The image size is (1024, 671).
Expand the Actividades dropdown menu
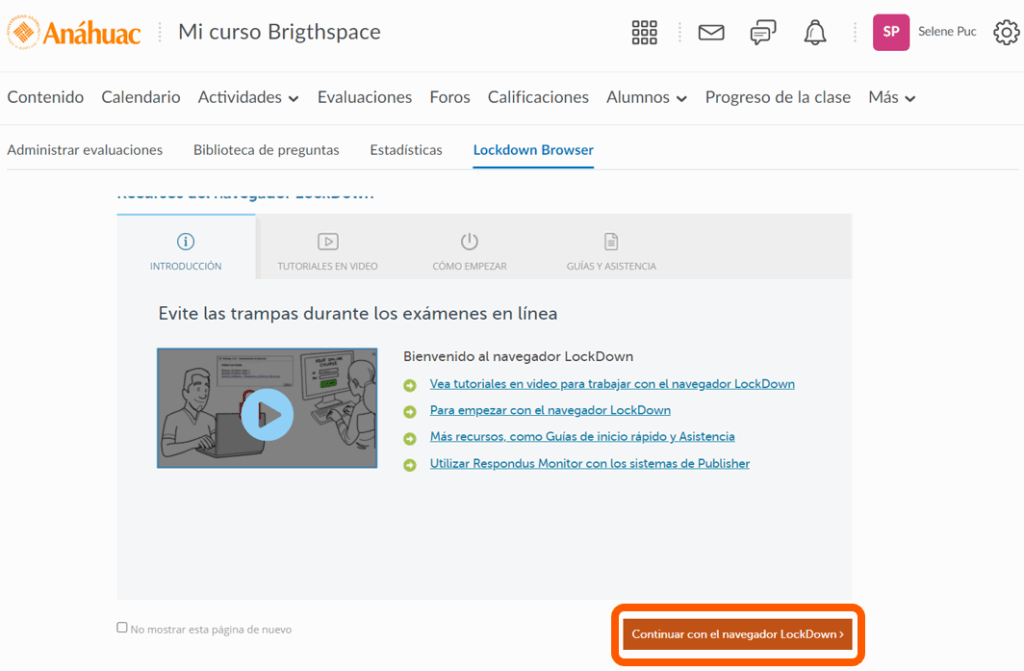click(248, 97)
